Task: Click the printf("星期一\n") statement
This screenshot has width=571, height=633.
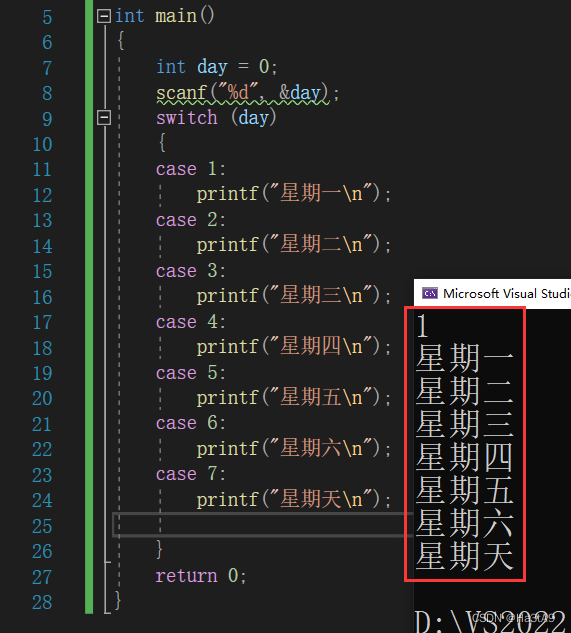Action: (294, 193)
